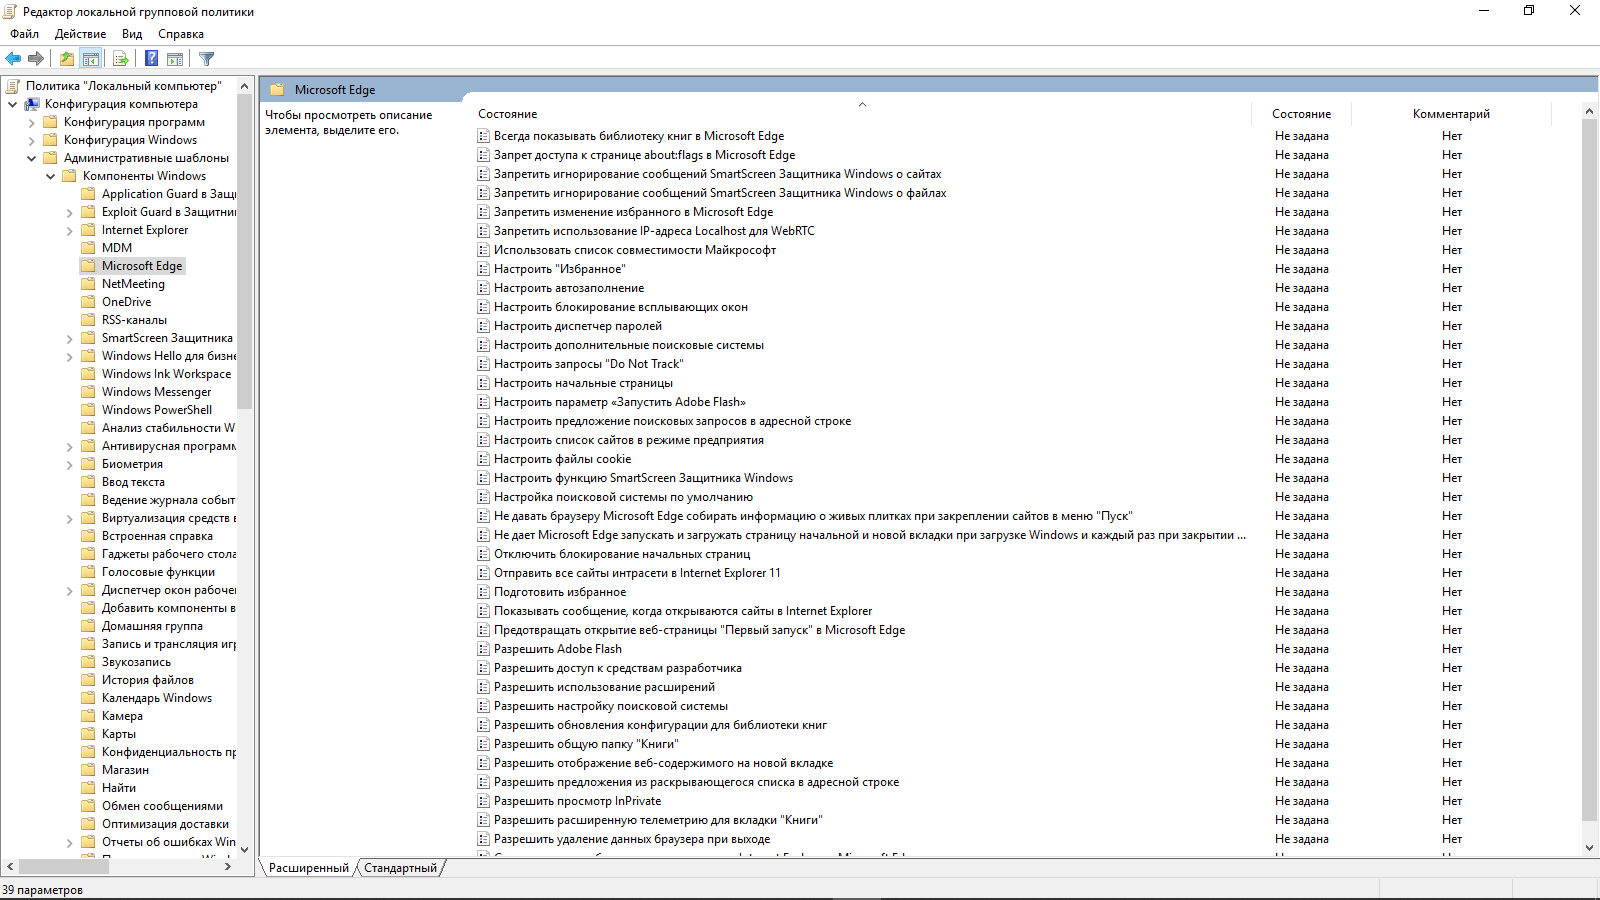This screenshot has height=900, width=1600.
Task: Click the folder icon beside MDM
Action: coord(89,248)
